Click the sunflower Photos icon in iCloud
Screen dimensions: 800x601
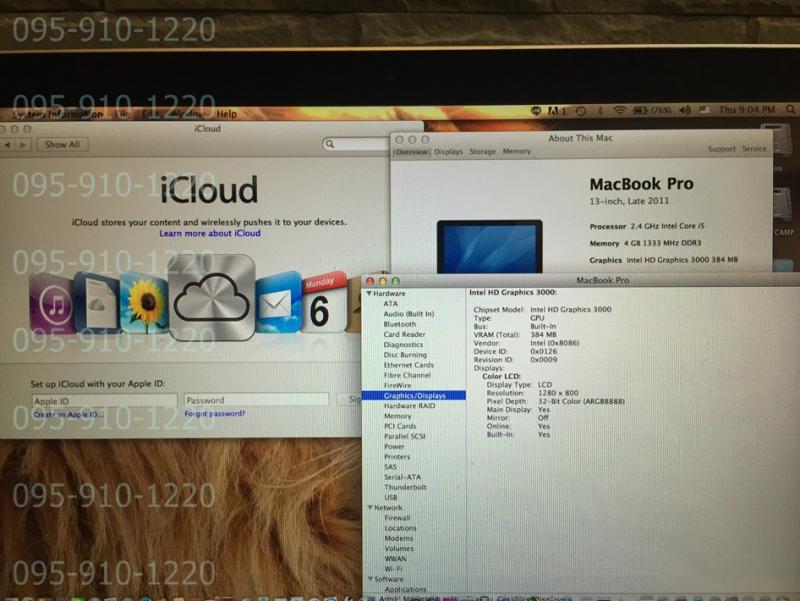coord(145,303)
